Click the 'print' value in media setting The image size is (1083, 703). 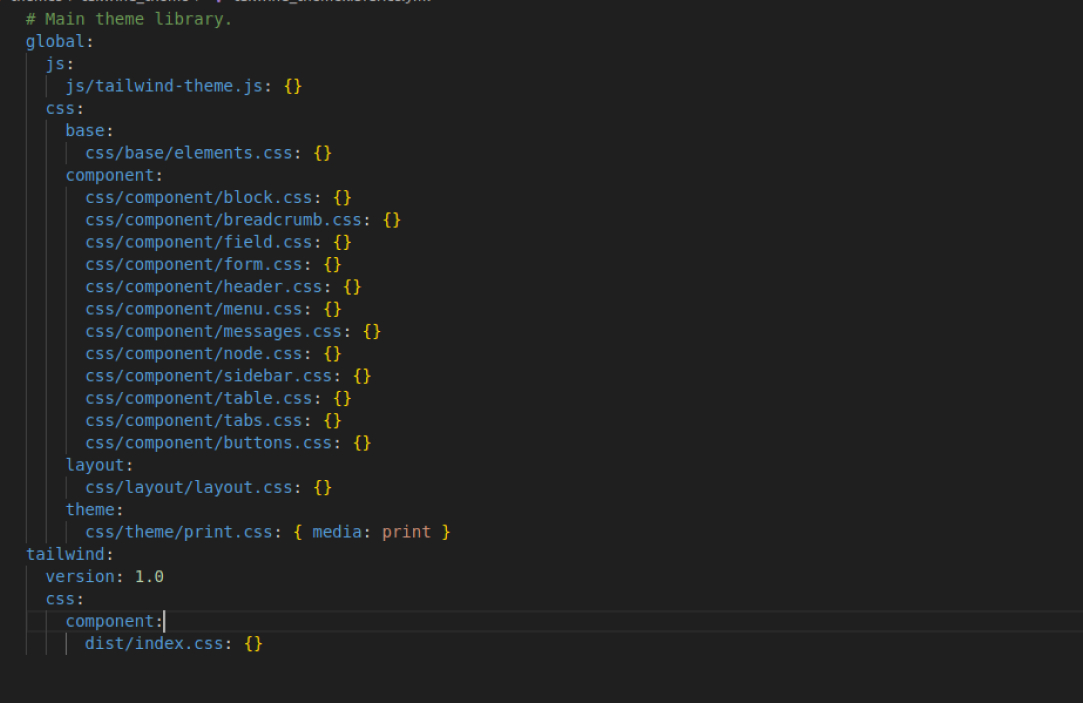[406, 532]
